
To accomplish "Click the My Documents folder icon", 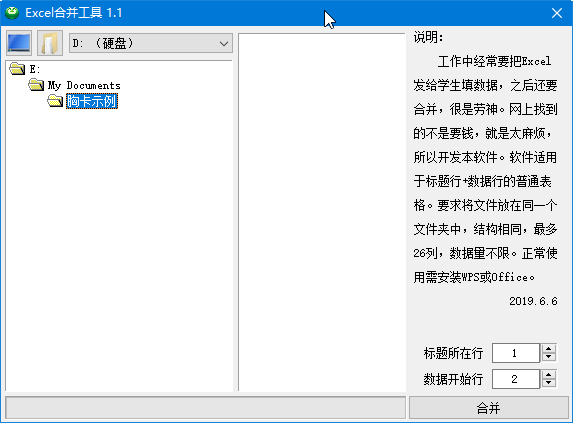I will coord(36,85).
